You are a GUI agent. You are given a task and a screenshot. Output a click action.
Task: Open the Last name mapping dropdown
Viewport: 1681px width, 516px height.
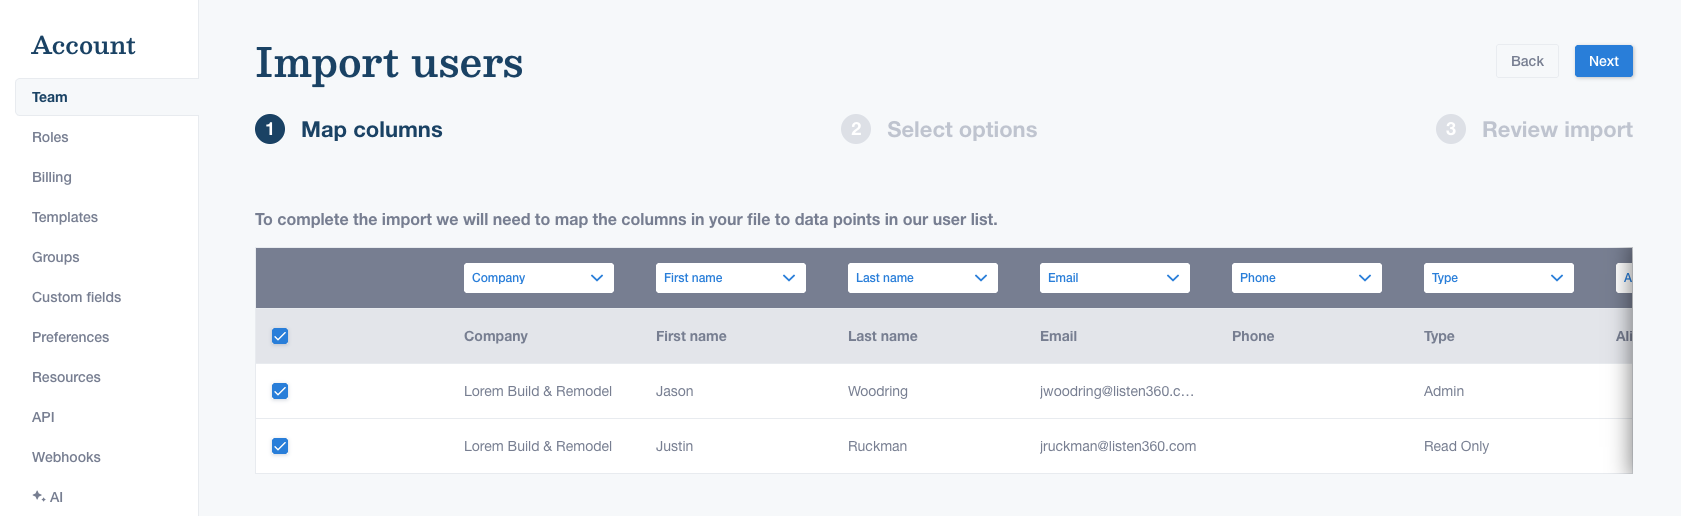point(922,278)
